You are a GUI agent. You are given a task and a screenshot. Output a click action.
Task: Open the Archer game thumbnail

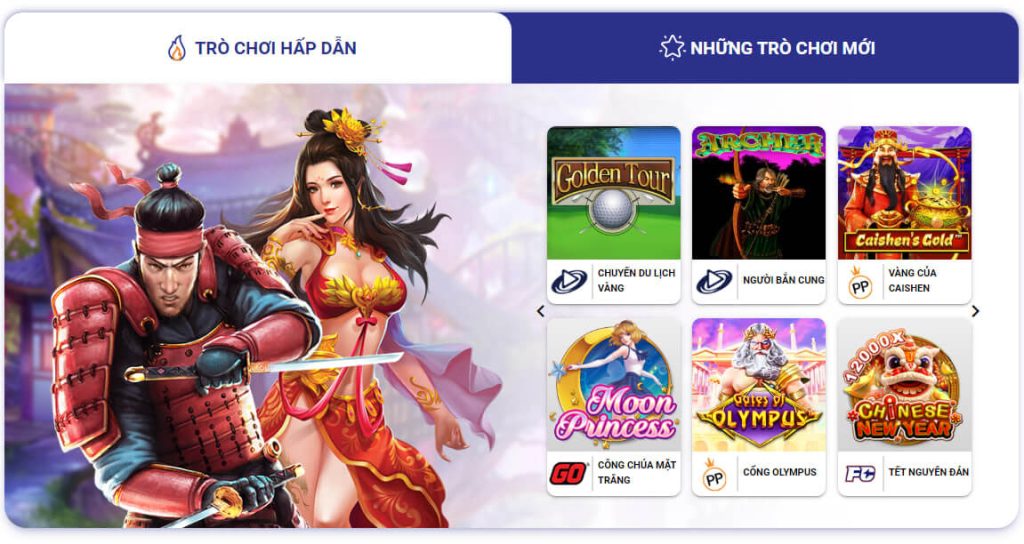pos(759,193)
